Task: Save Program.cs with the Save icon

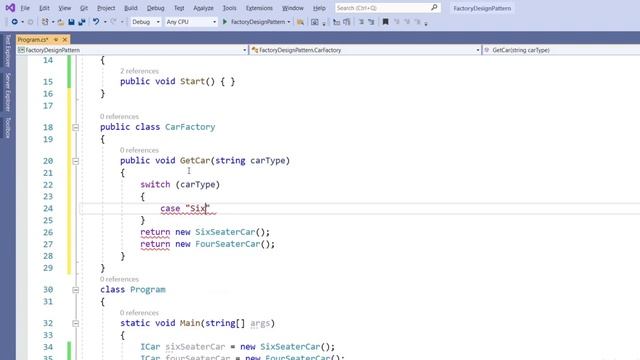Action: click(71, 22)
